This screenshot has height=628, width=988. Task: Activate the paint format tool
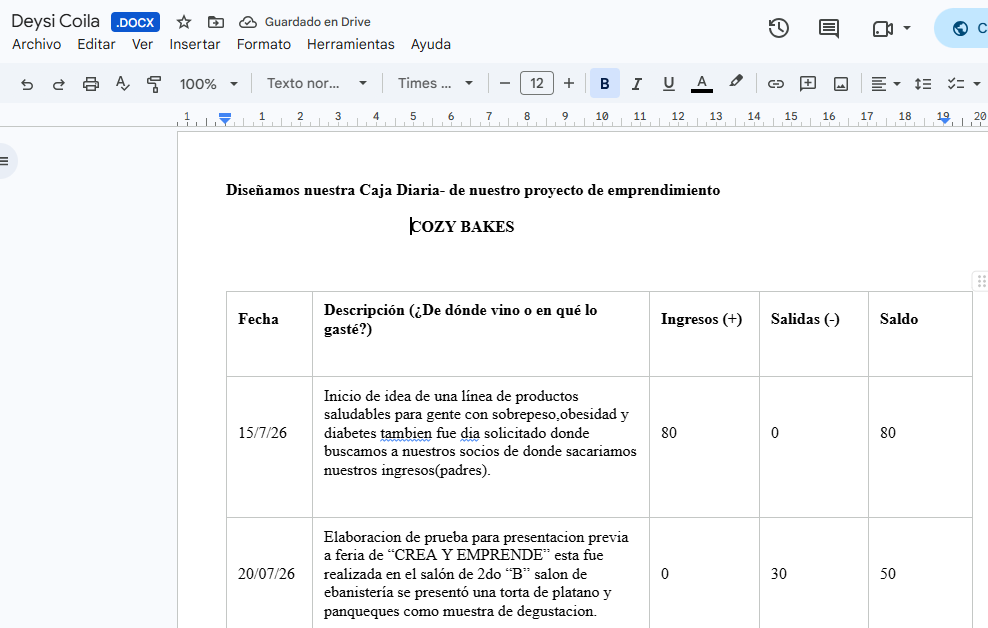[154, 84]
